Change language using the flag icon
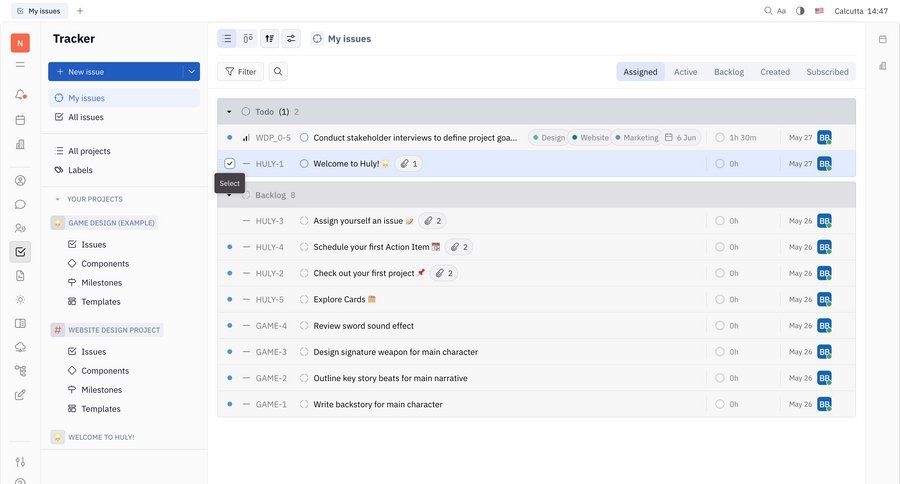Screen dimensions: 900x484 click(x=820, y=11)
